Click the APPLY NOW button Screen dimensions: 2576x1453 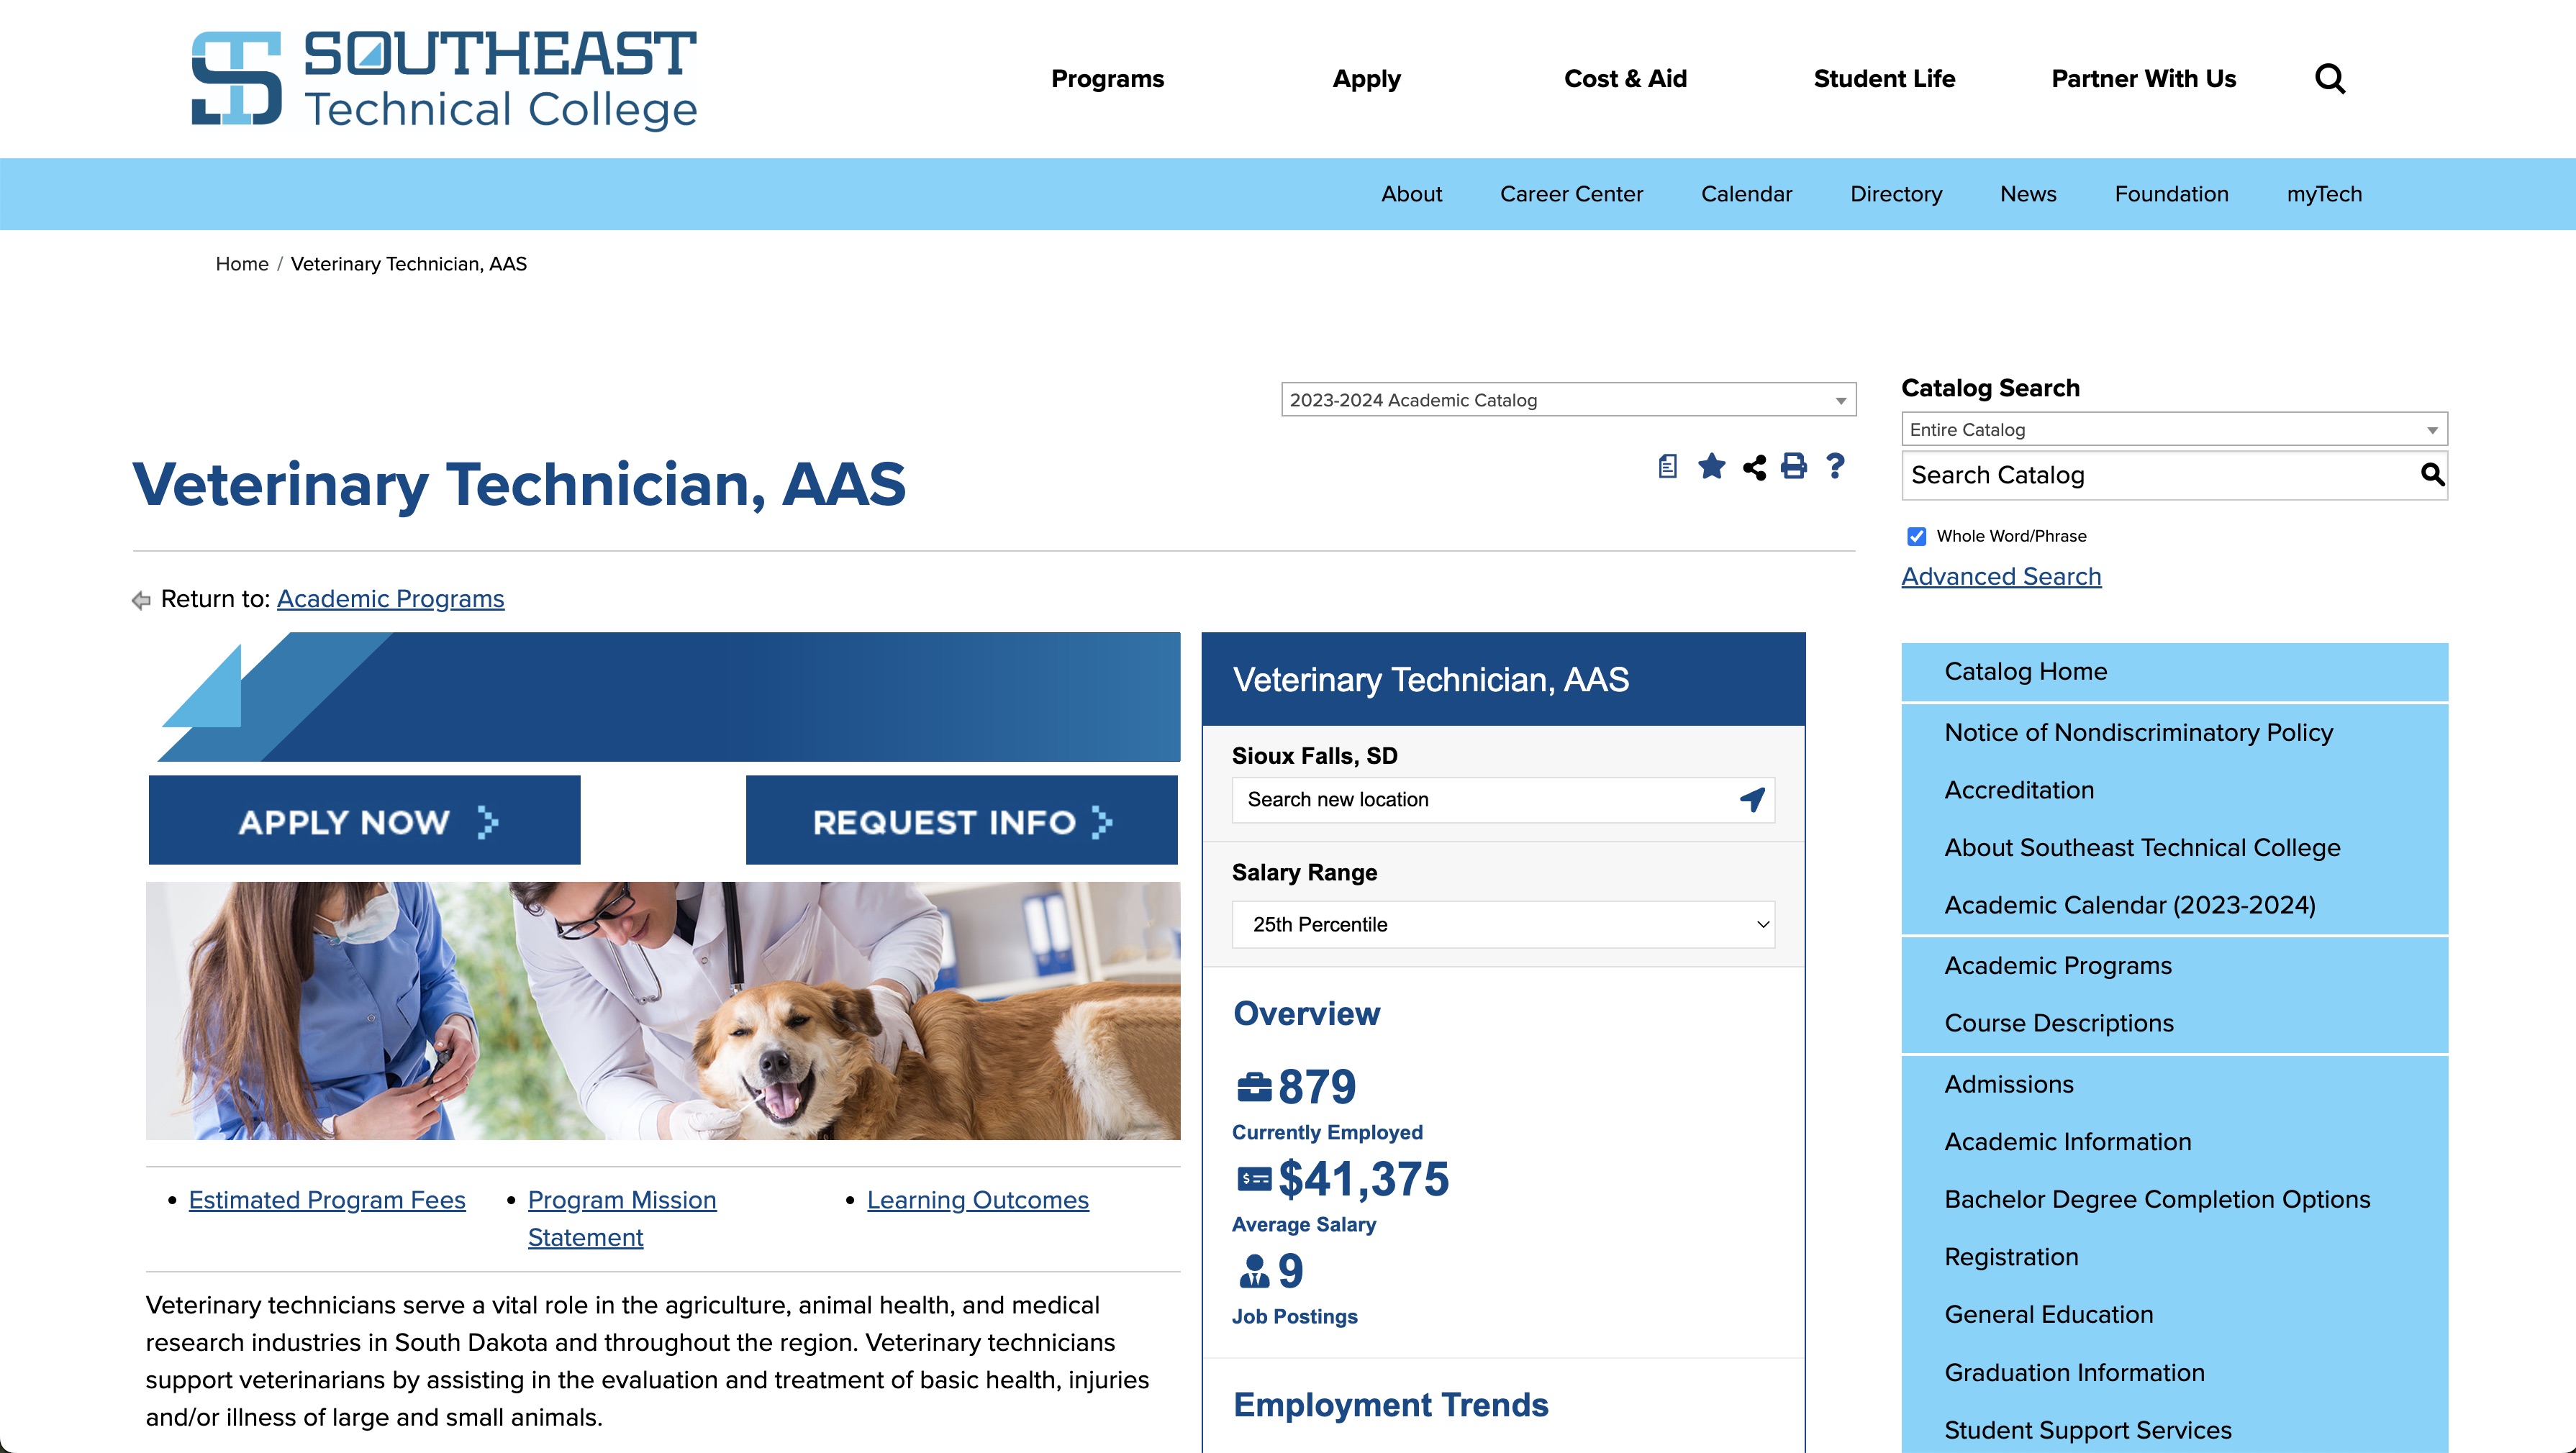[x=365, y=821]
